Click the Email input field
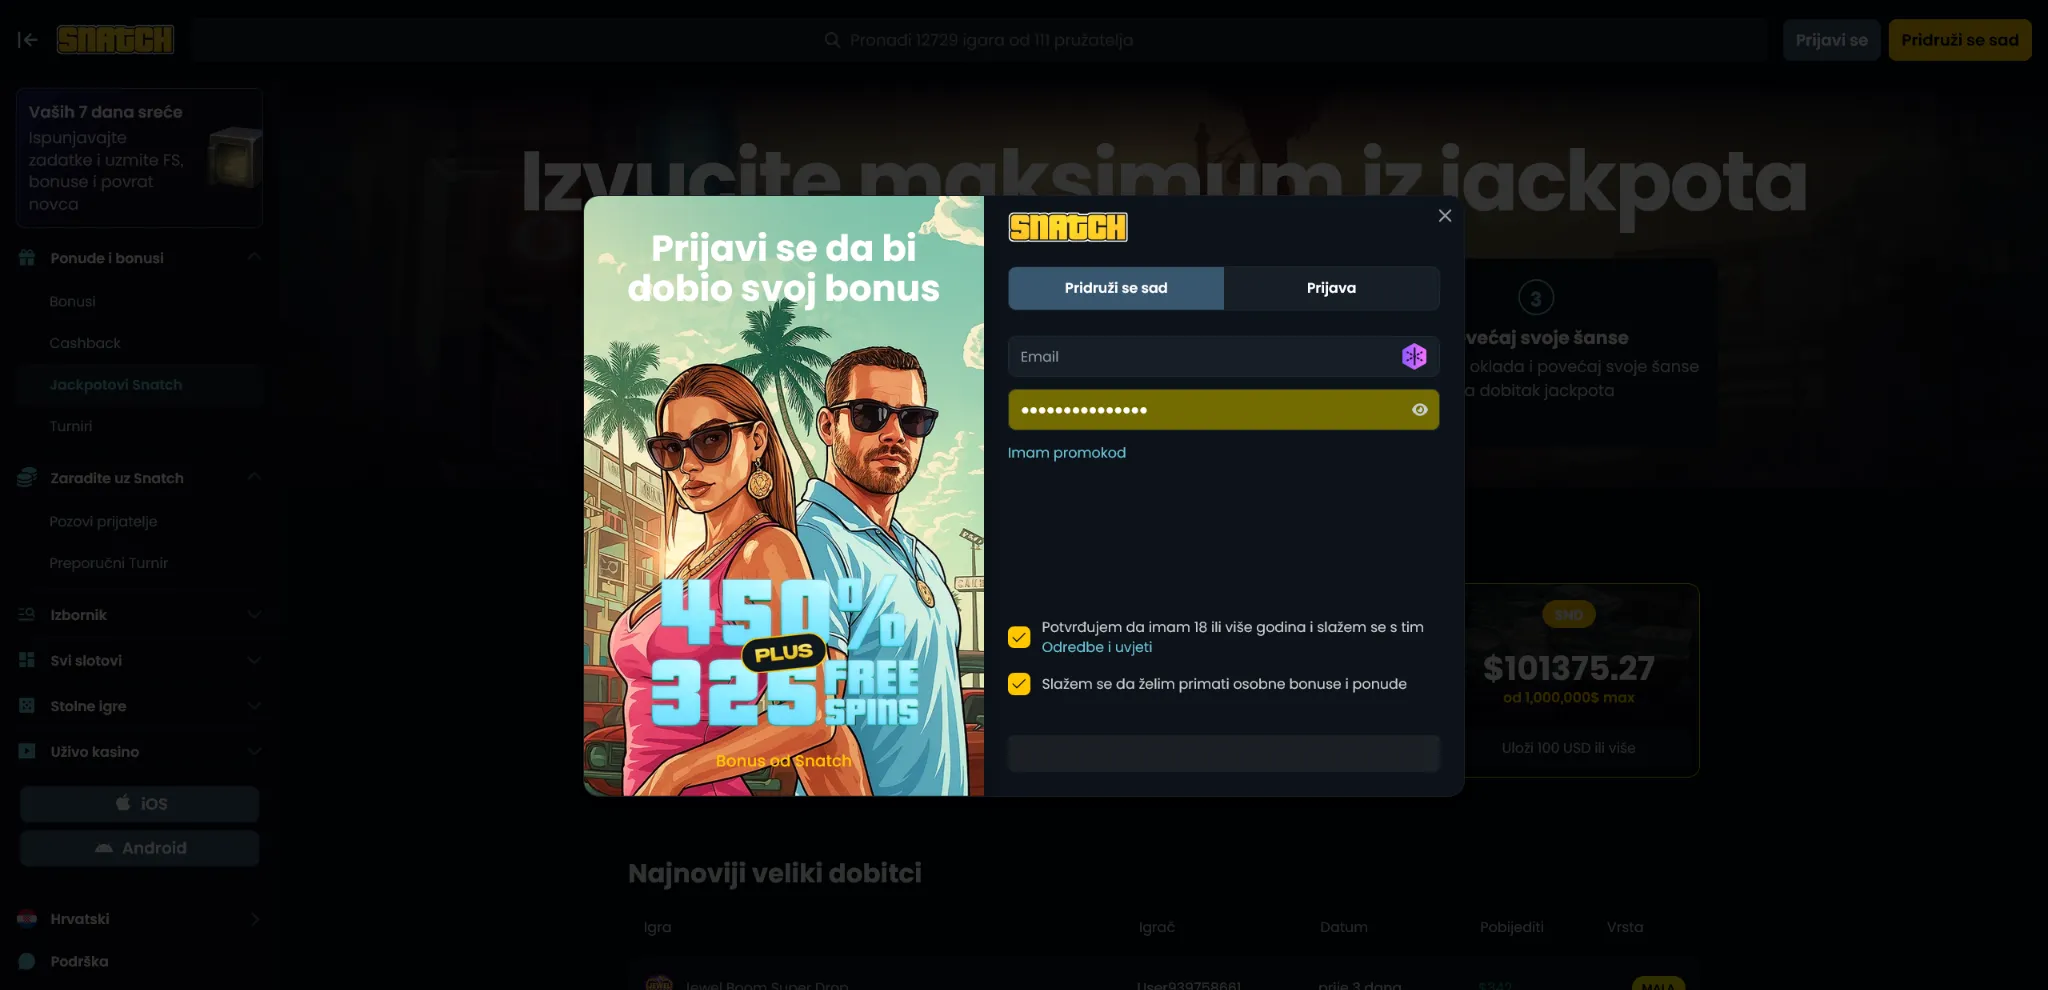The image size is (2048, 990). [x=1224, y=356]
